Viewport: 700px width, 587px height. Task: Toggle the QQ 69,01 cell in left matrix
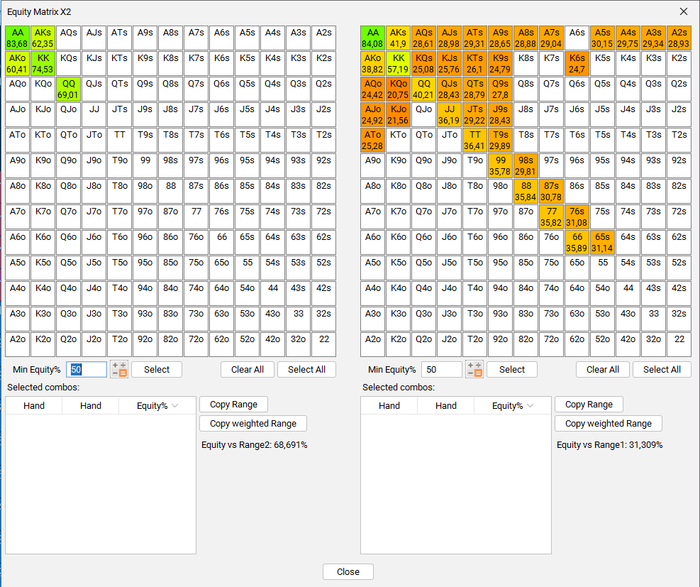pyautogui.click(x=68, y=89)
